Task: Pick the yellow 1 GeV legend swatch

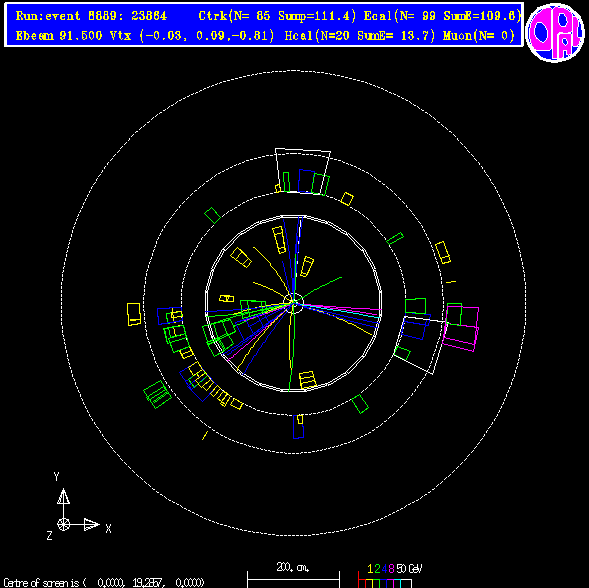Action: (370, 583)
